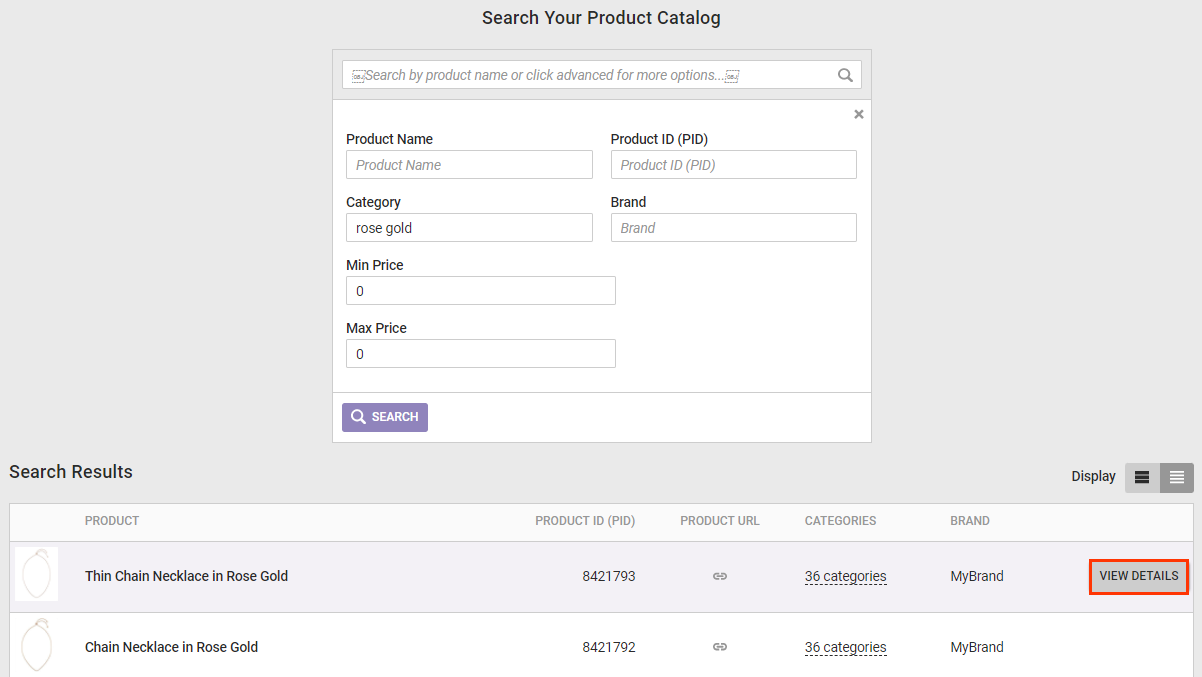Open product URL link for Thin Chain Necklace

tap(719, 576)
